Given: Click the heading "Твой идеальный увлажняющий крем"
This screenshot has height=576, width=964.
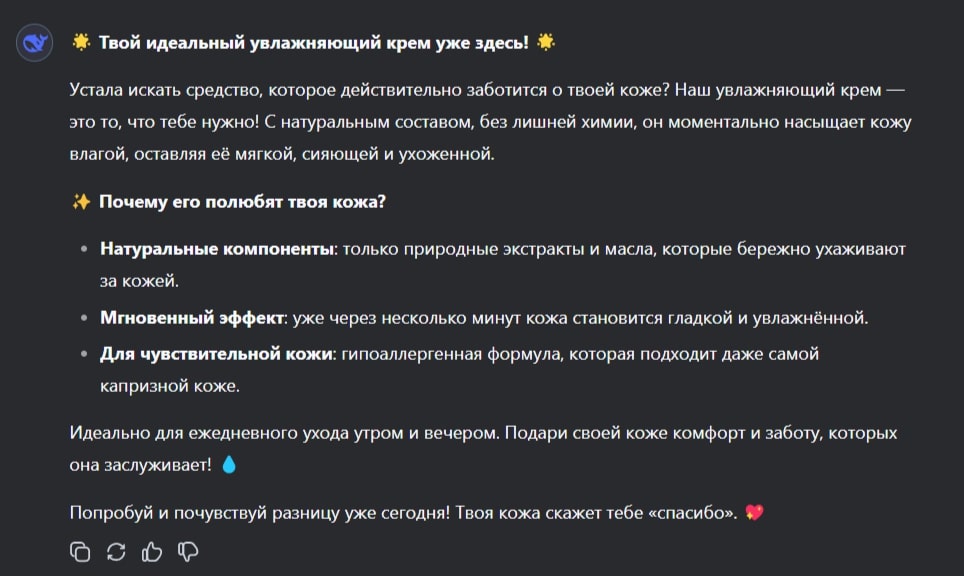Looking at the screenshot, I should point(265,42).
